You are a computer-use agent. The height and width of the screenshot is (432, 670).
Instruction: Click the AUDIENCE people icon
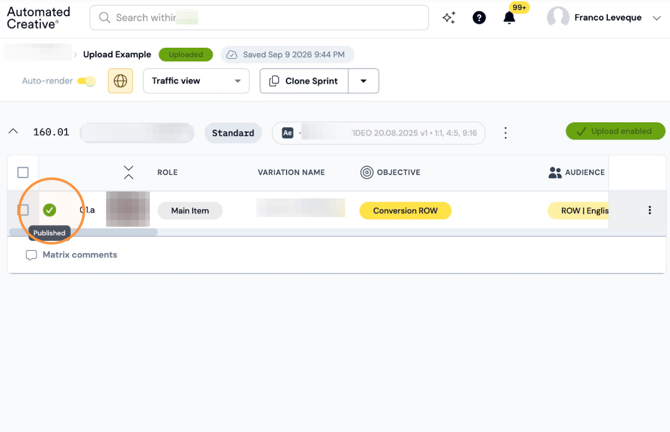coord(555,172)
